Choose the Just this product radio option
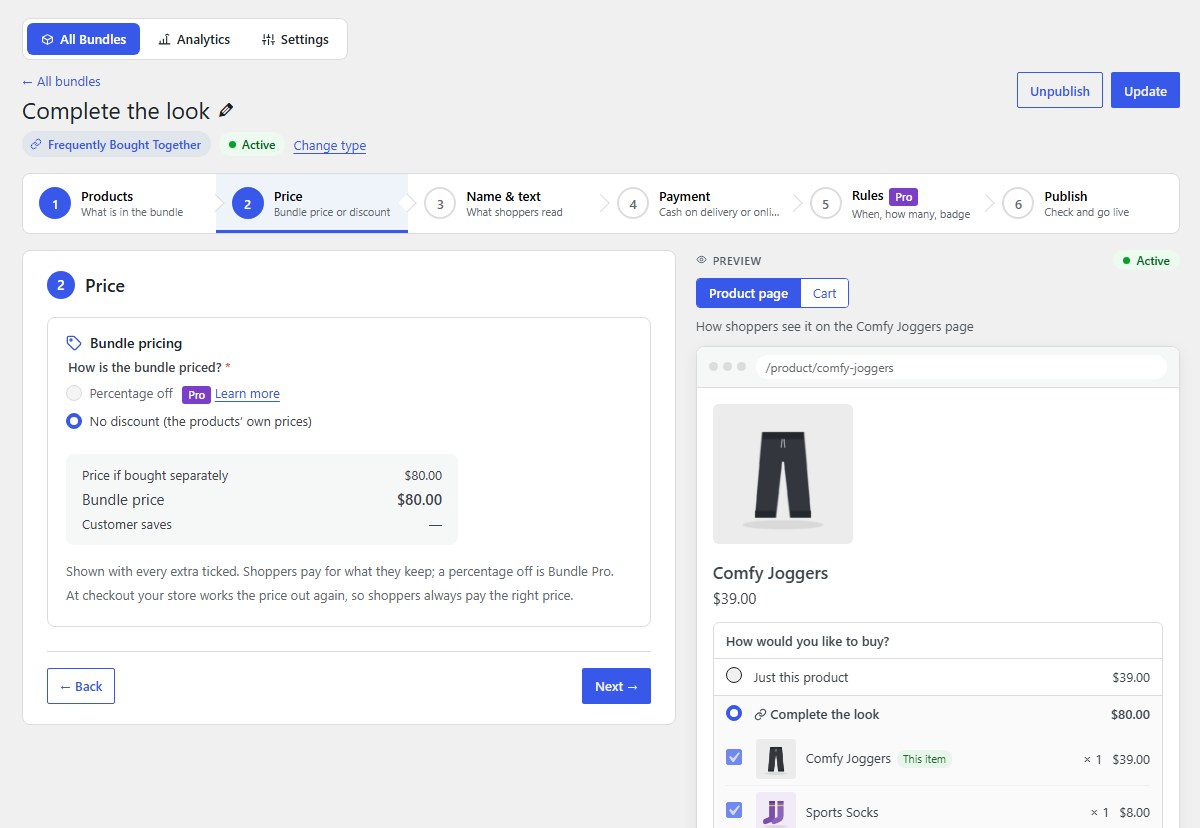The image size is (1200, 828). point(734,676)
